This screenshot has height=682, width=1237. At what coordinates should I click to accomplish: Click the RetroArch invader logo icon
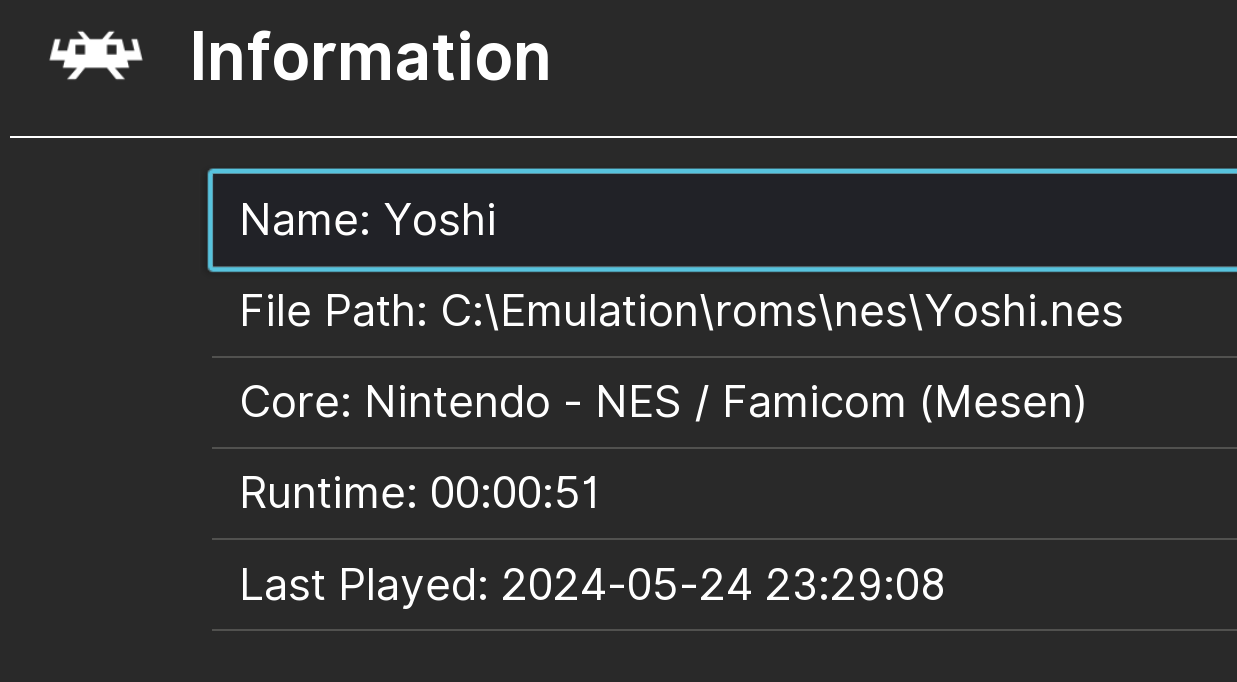[96, 56]
